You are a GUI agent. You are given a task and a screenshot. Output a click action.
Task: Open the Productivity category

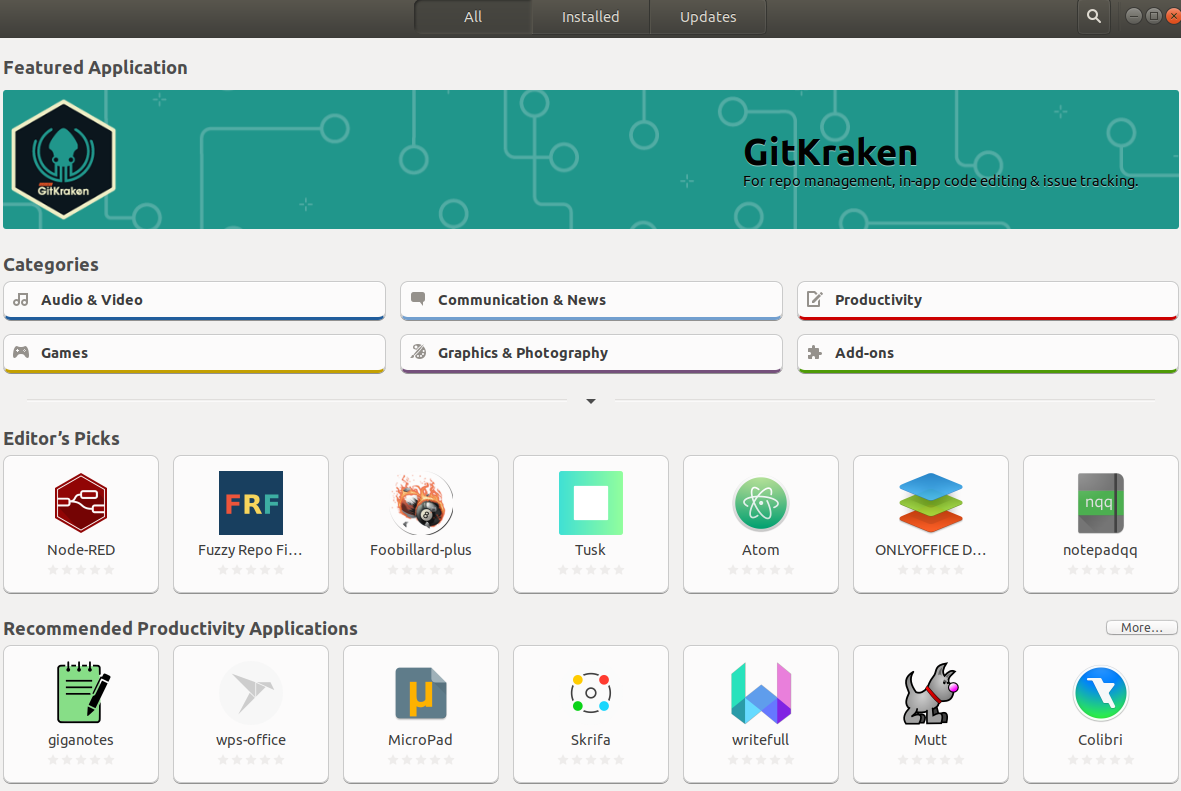pyautogui.click(x=987, y=301)
